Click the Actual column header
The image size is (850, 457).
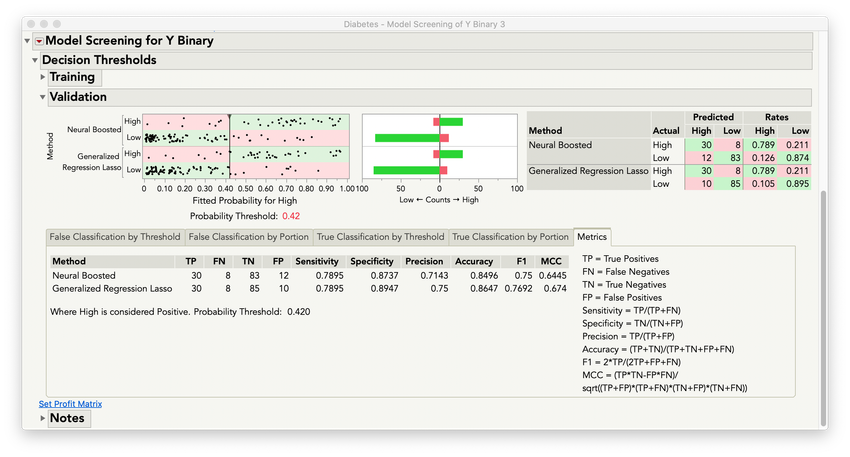click(666, 131)
